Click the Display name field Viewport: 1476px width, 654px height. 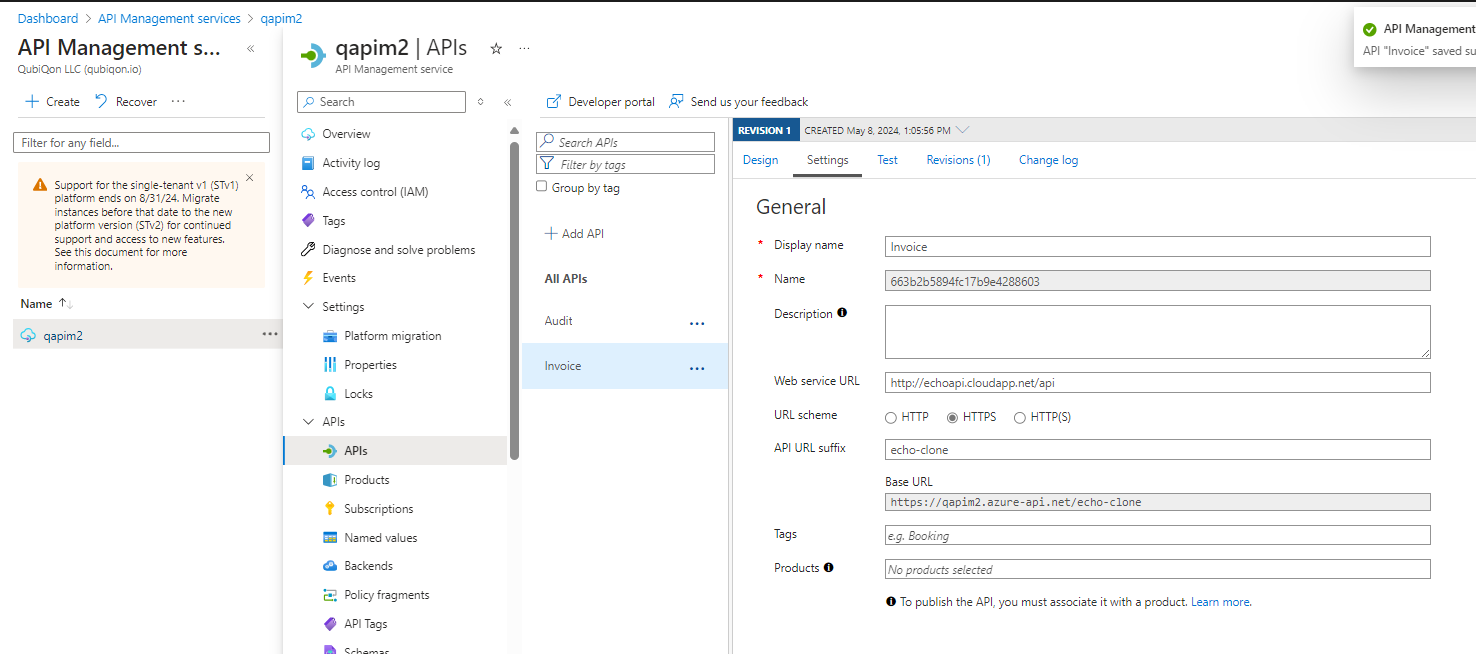point(1158,246)
